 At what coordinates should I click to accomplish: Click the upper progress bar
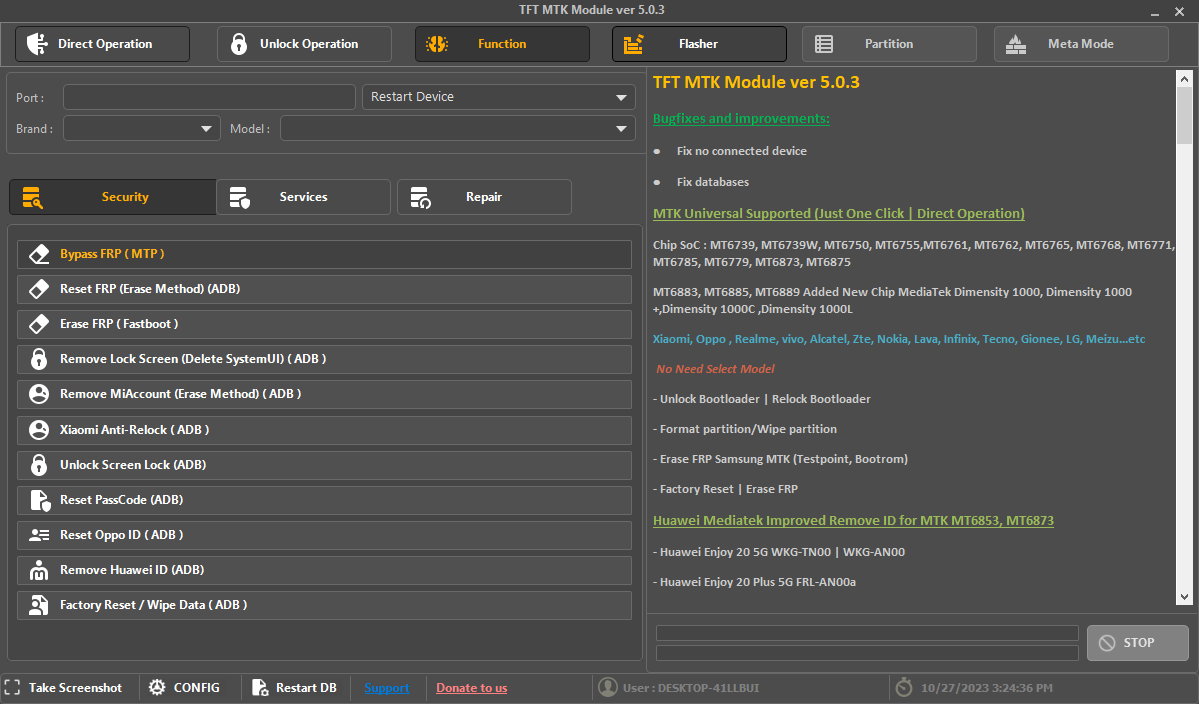point(867,633)
